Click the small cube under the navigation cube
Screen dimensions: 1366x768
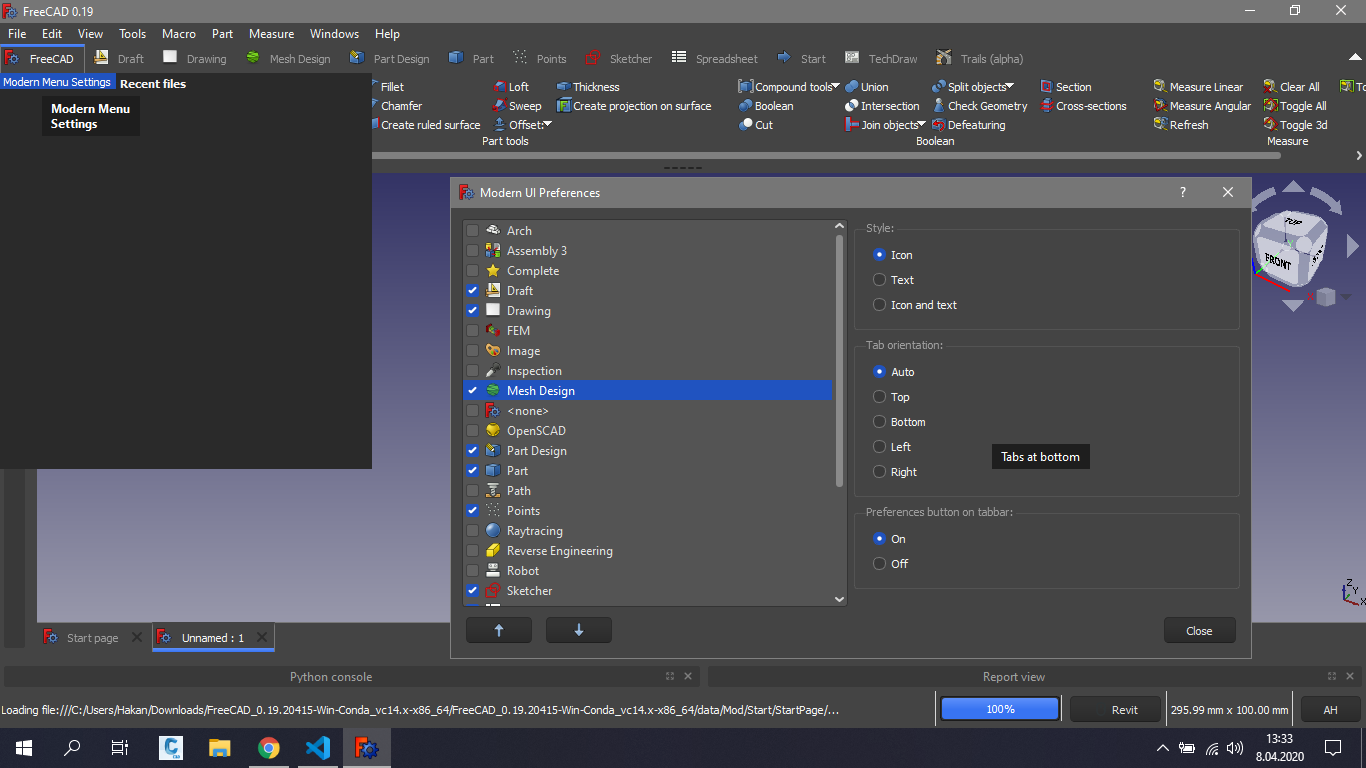click(x=1326, y=297)
